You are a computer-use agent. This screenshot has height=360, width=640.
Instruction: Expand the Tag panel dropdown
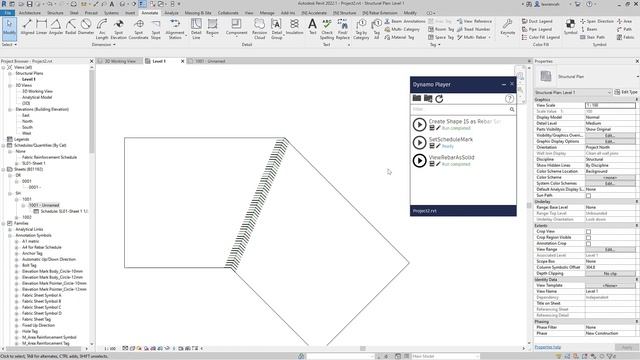436,44
